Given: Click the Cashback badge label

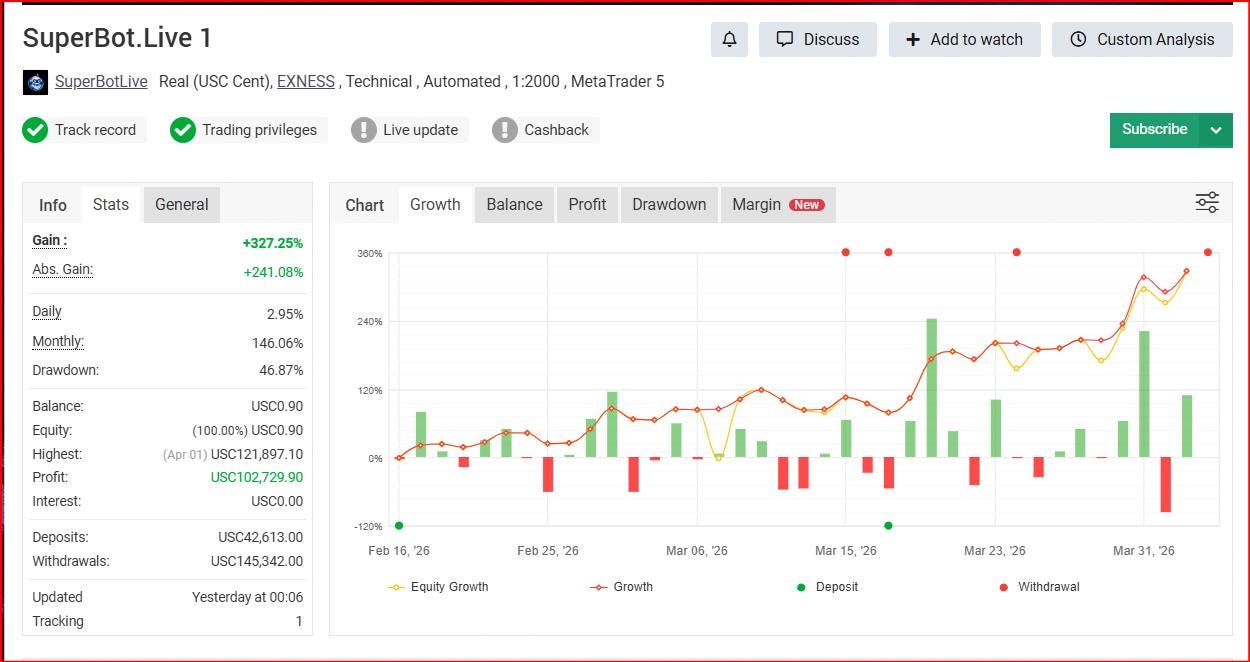Looking at the screenshot, I should tap(556, 130).
